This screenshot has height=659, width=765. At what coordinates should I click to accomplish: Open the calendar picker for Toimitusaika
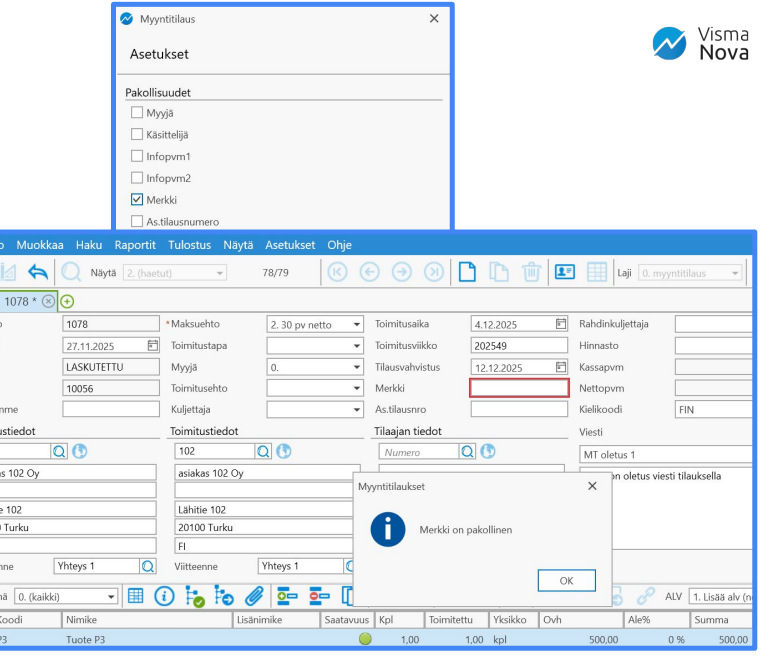tap(561, 324)
